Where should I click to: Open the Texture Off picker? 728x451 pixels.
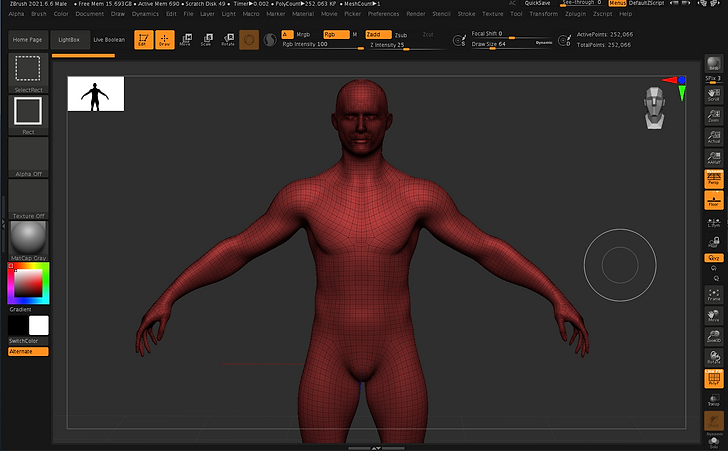pos(28,199)
